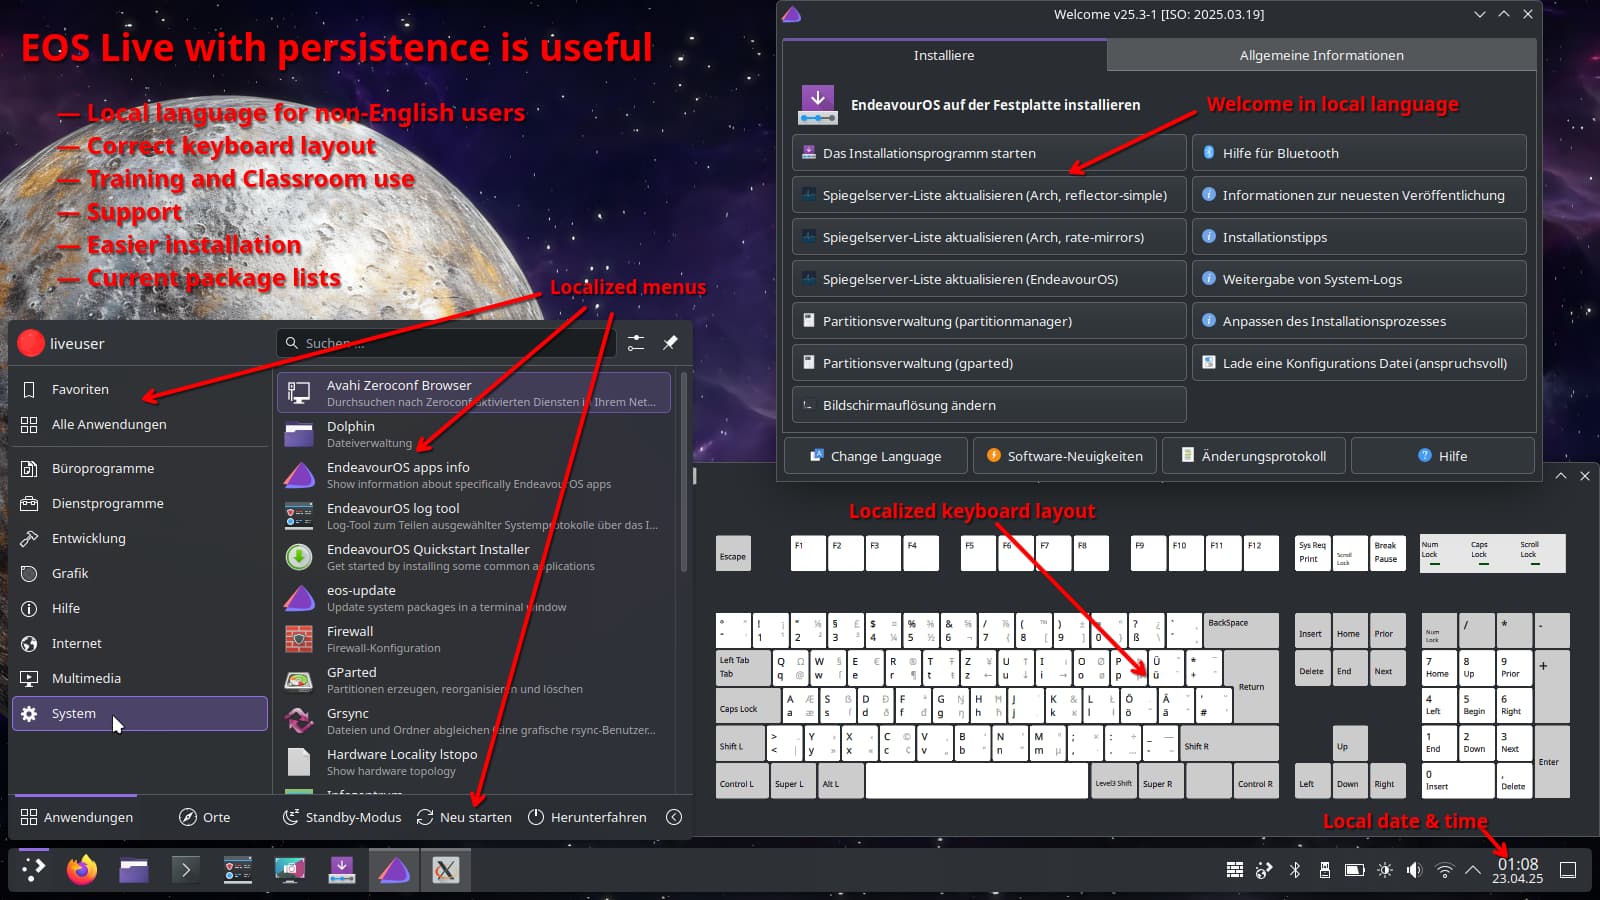Select Alle Anwendungen category
Image resolution: width=1600 pixels, height=900 pixels.
pos(139,424)
